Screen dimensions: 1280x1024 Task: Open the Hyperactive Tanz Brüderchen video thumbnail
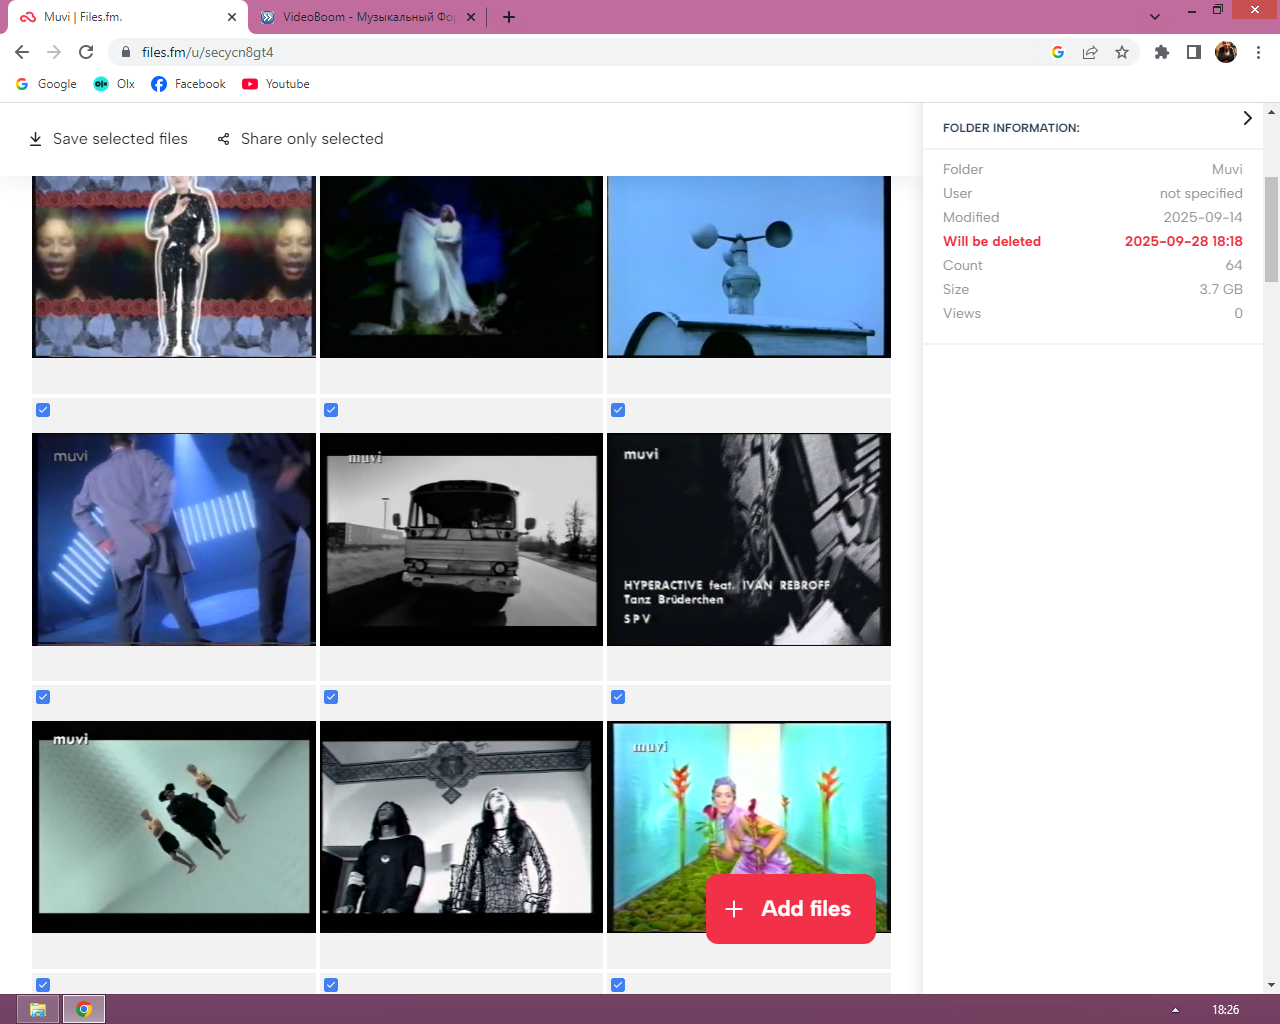pos(748,539)
